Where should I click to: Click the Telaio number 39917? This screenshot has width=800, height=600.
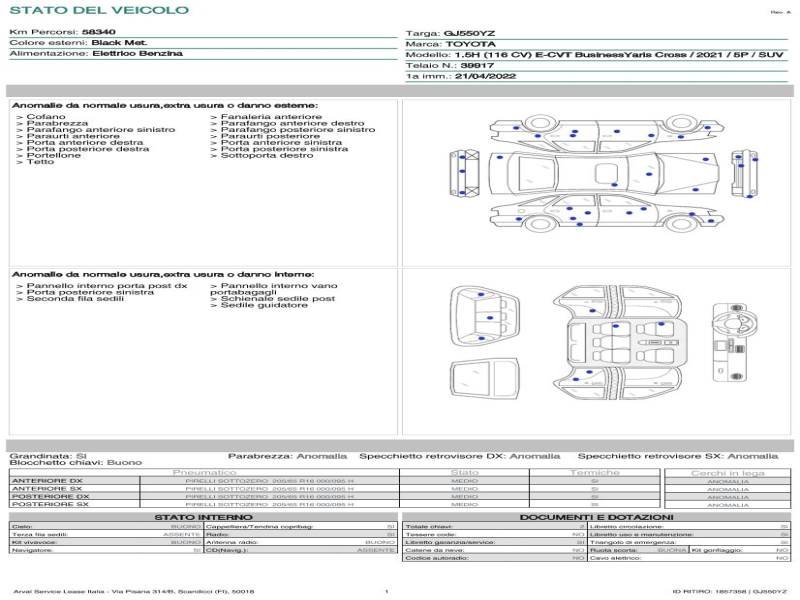pos(477,65)
